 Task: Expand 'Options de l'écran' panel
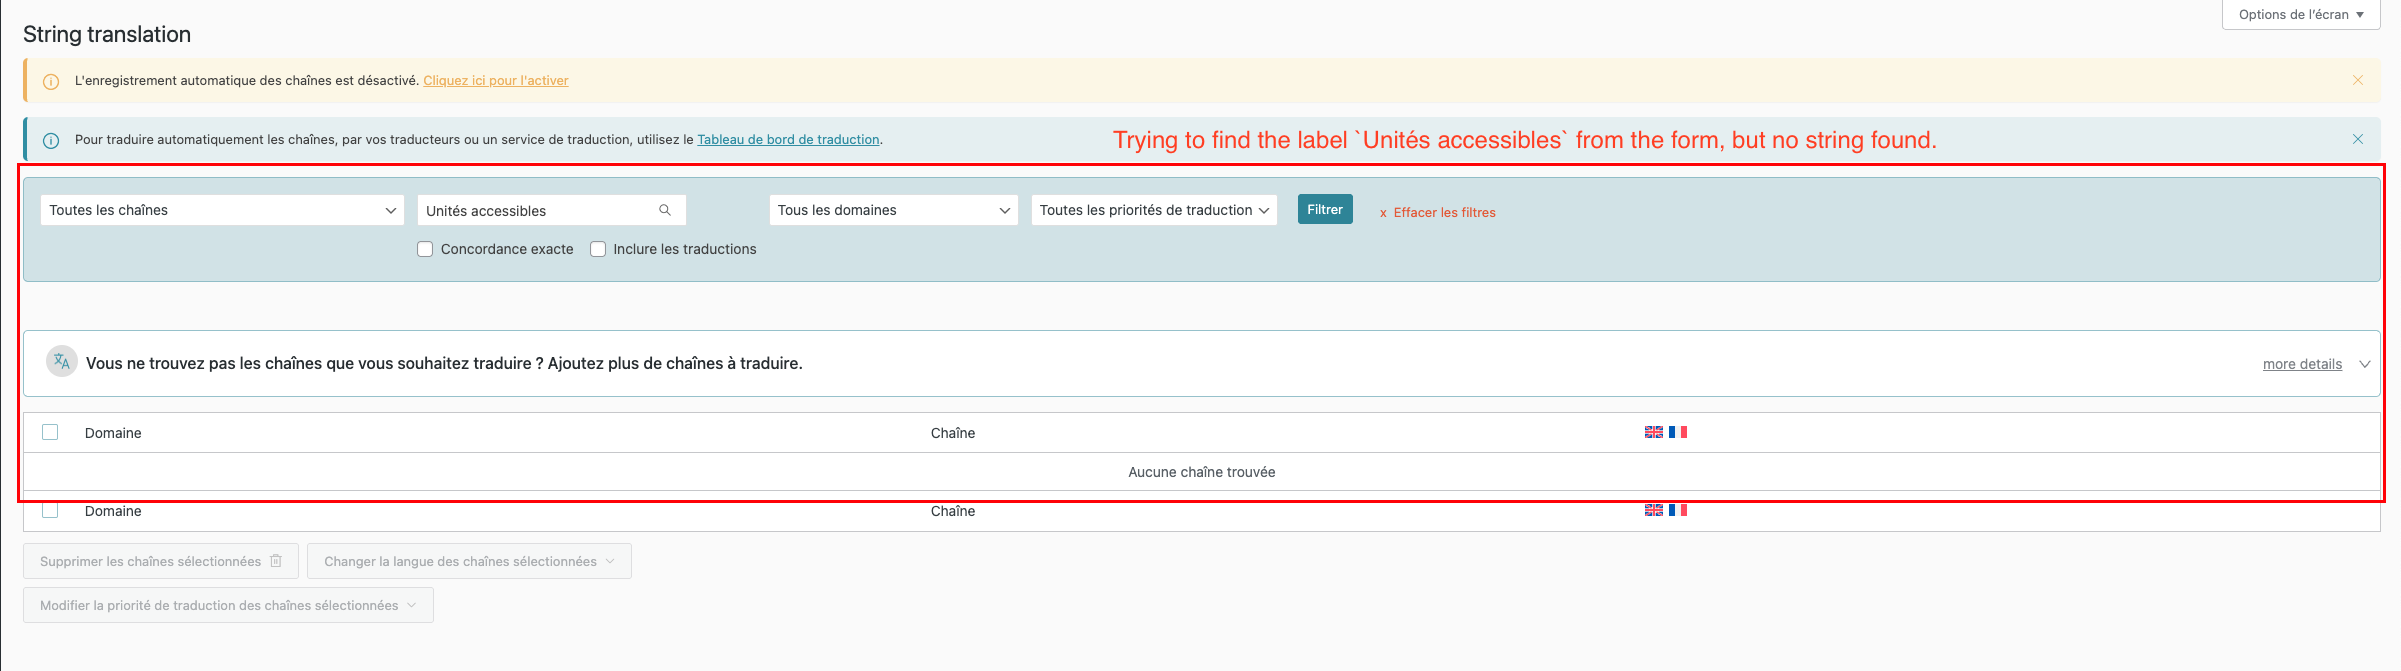(2301, 15)
